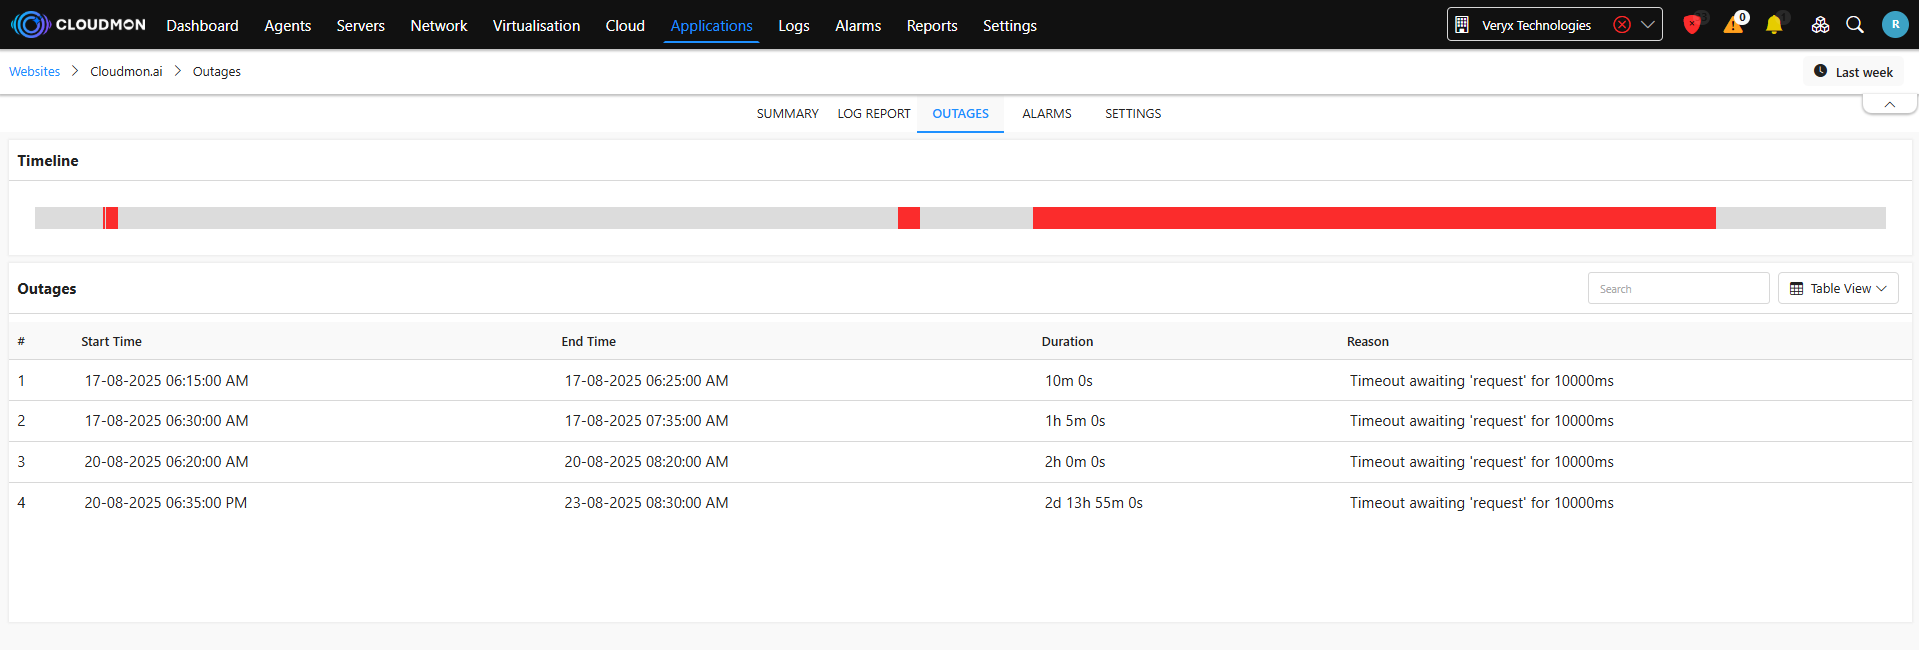Click the longest red outage bar in timeline
Screen dimensions: 1919x650
tap(1373, 218)
